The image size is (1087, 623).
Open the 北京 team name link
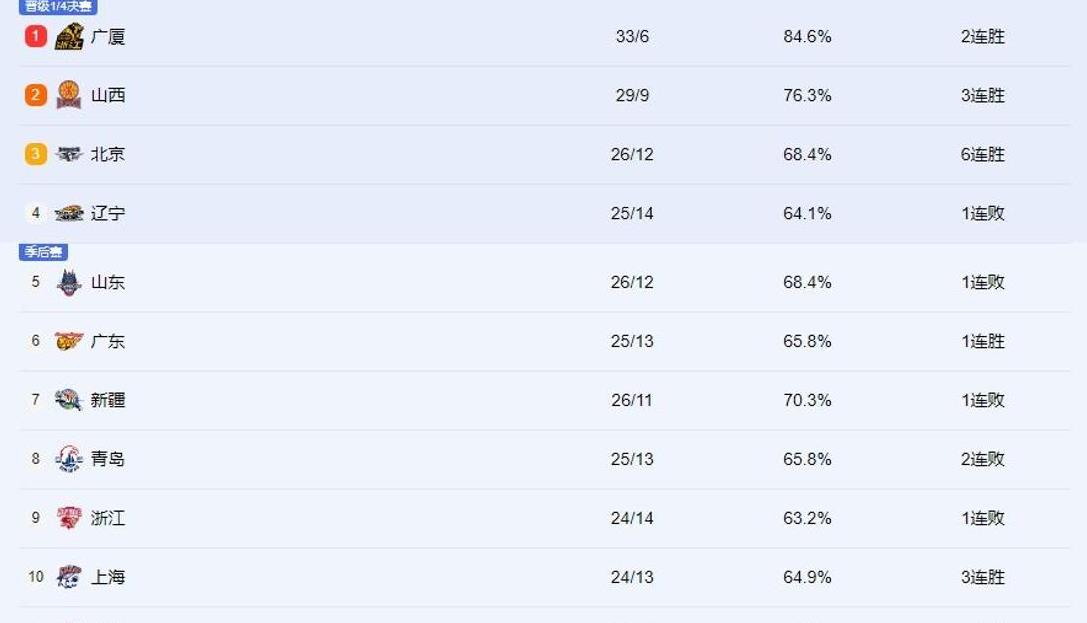(x=107, y=154)
